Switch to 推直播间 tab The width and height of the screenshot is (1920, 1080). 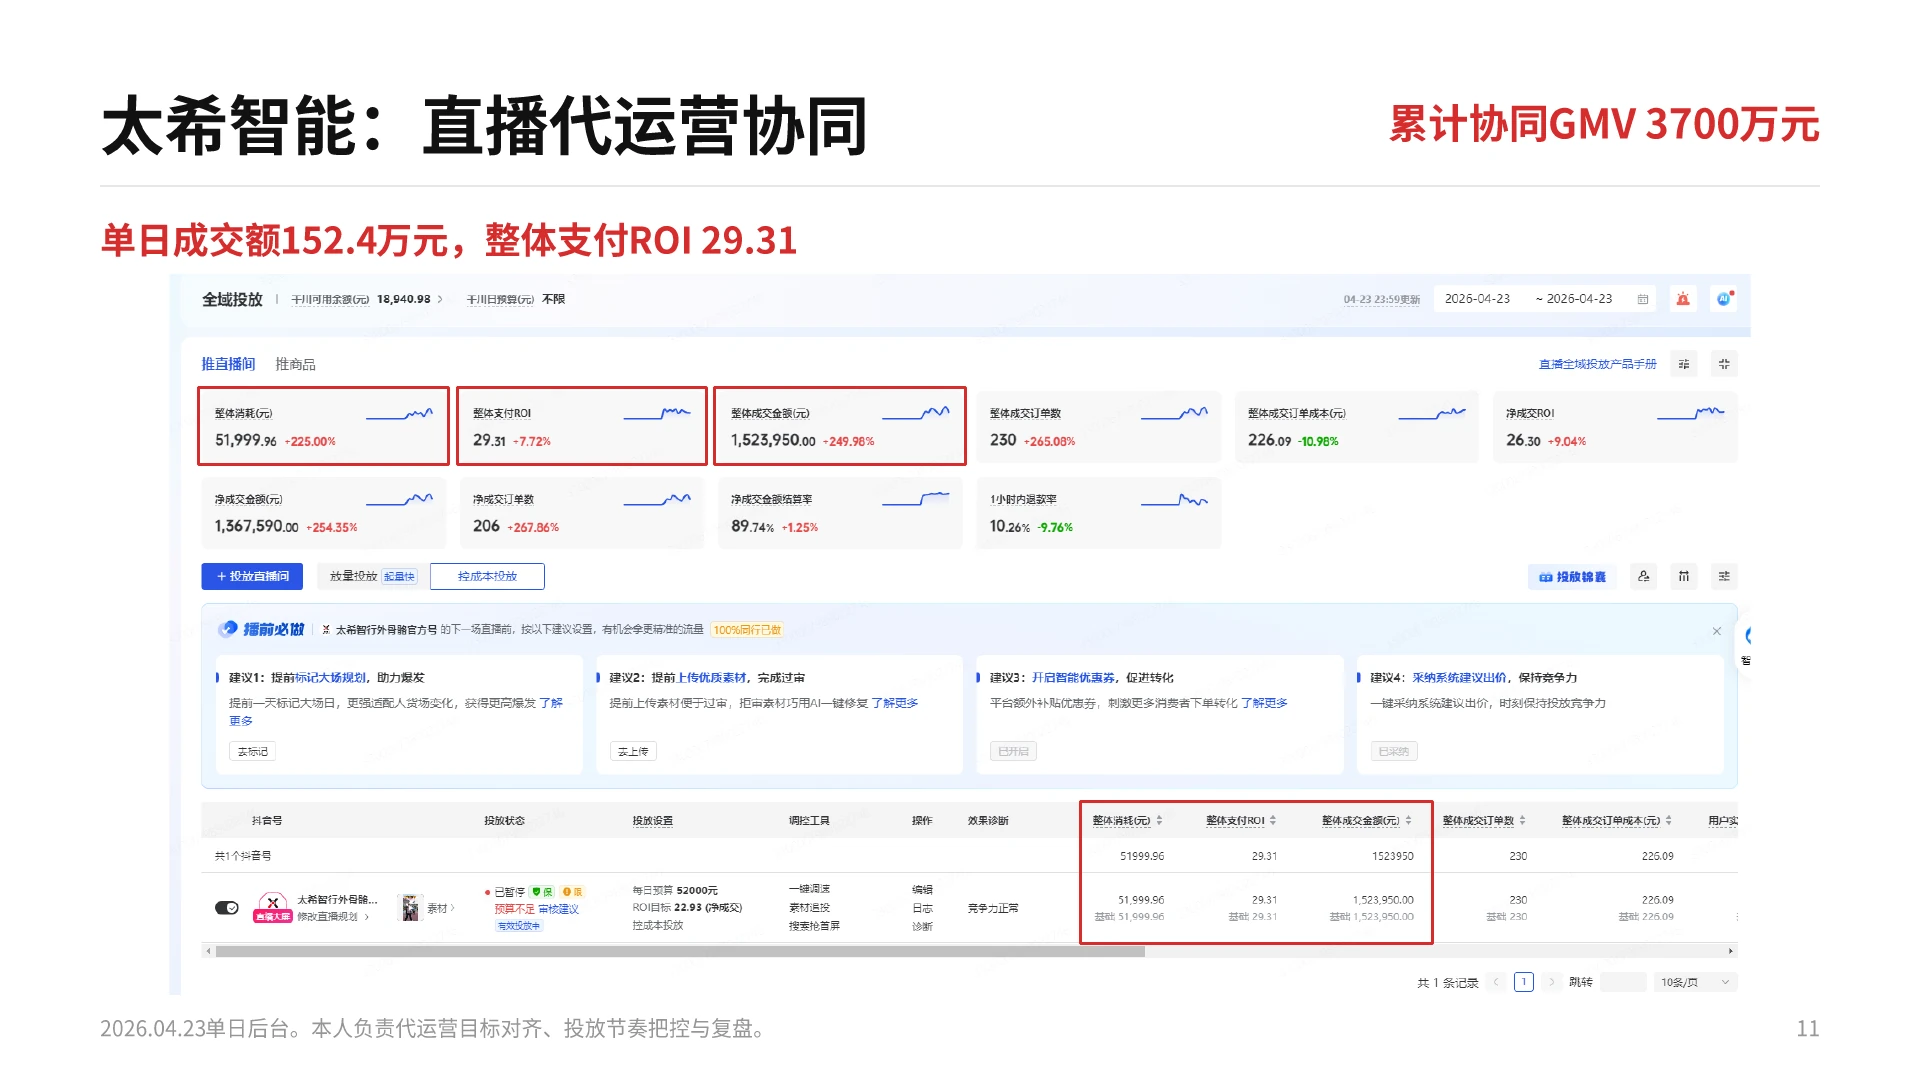tap(228, 364)
